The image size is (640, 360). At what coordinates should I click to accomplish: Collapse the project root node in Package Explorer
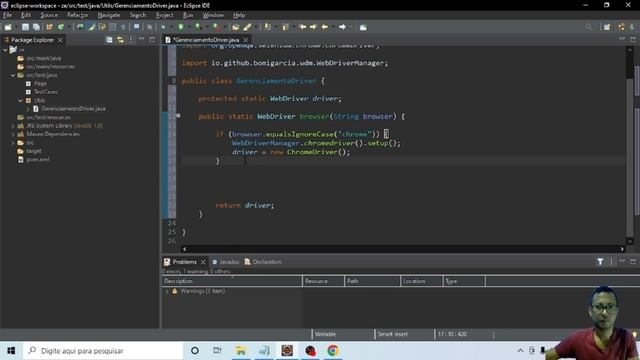click(5, 50)
